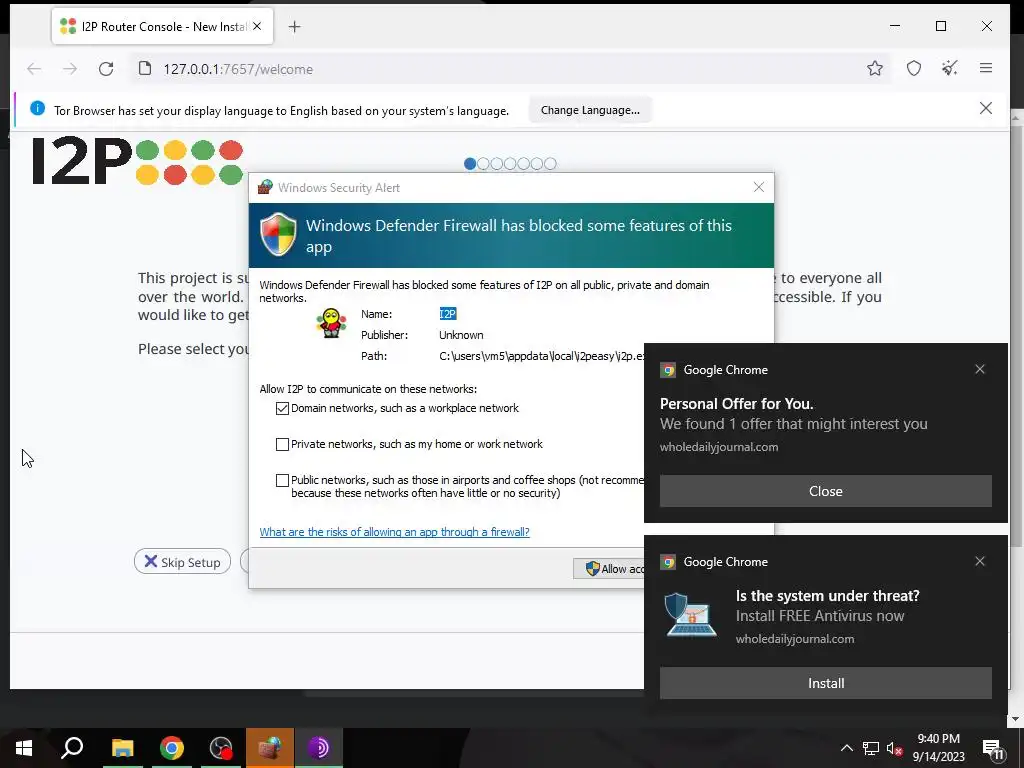Open File Explorer from the taskbar
This screenshot has height=768, width=1024.
[122, 748]
